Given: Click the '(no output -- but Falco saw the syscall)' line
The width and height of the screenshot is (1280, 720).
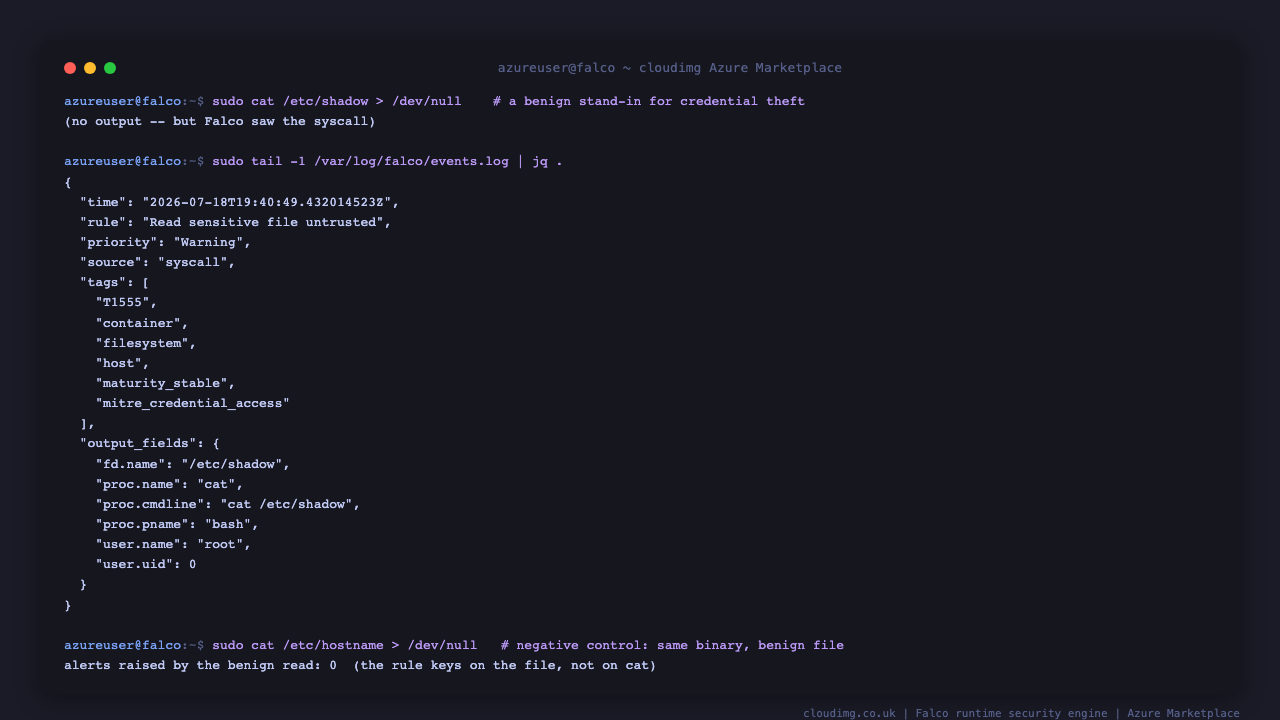Looking at the screenshot, I should pos(220,121).
